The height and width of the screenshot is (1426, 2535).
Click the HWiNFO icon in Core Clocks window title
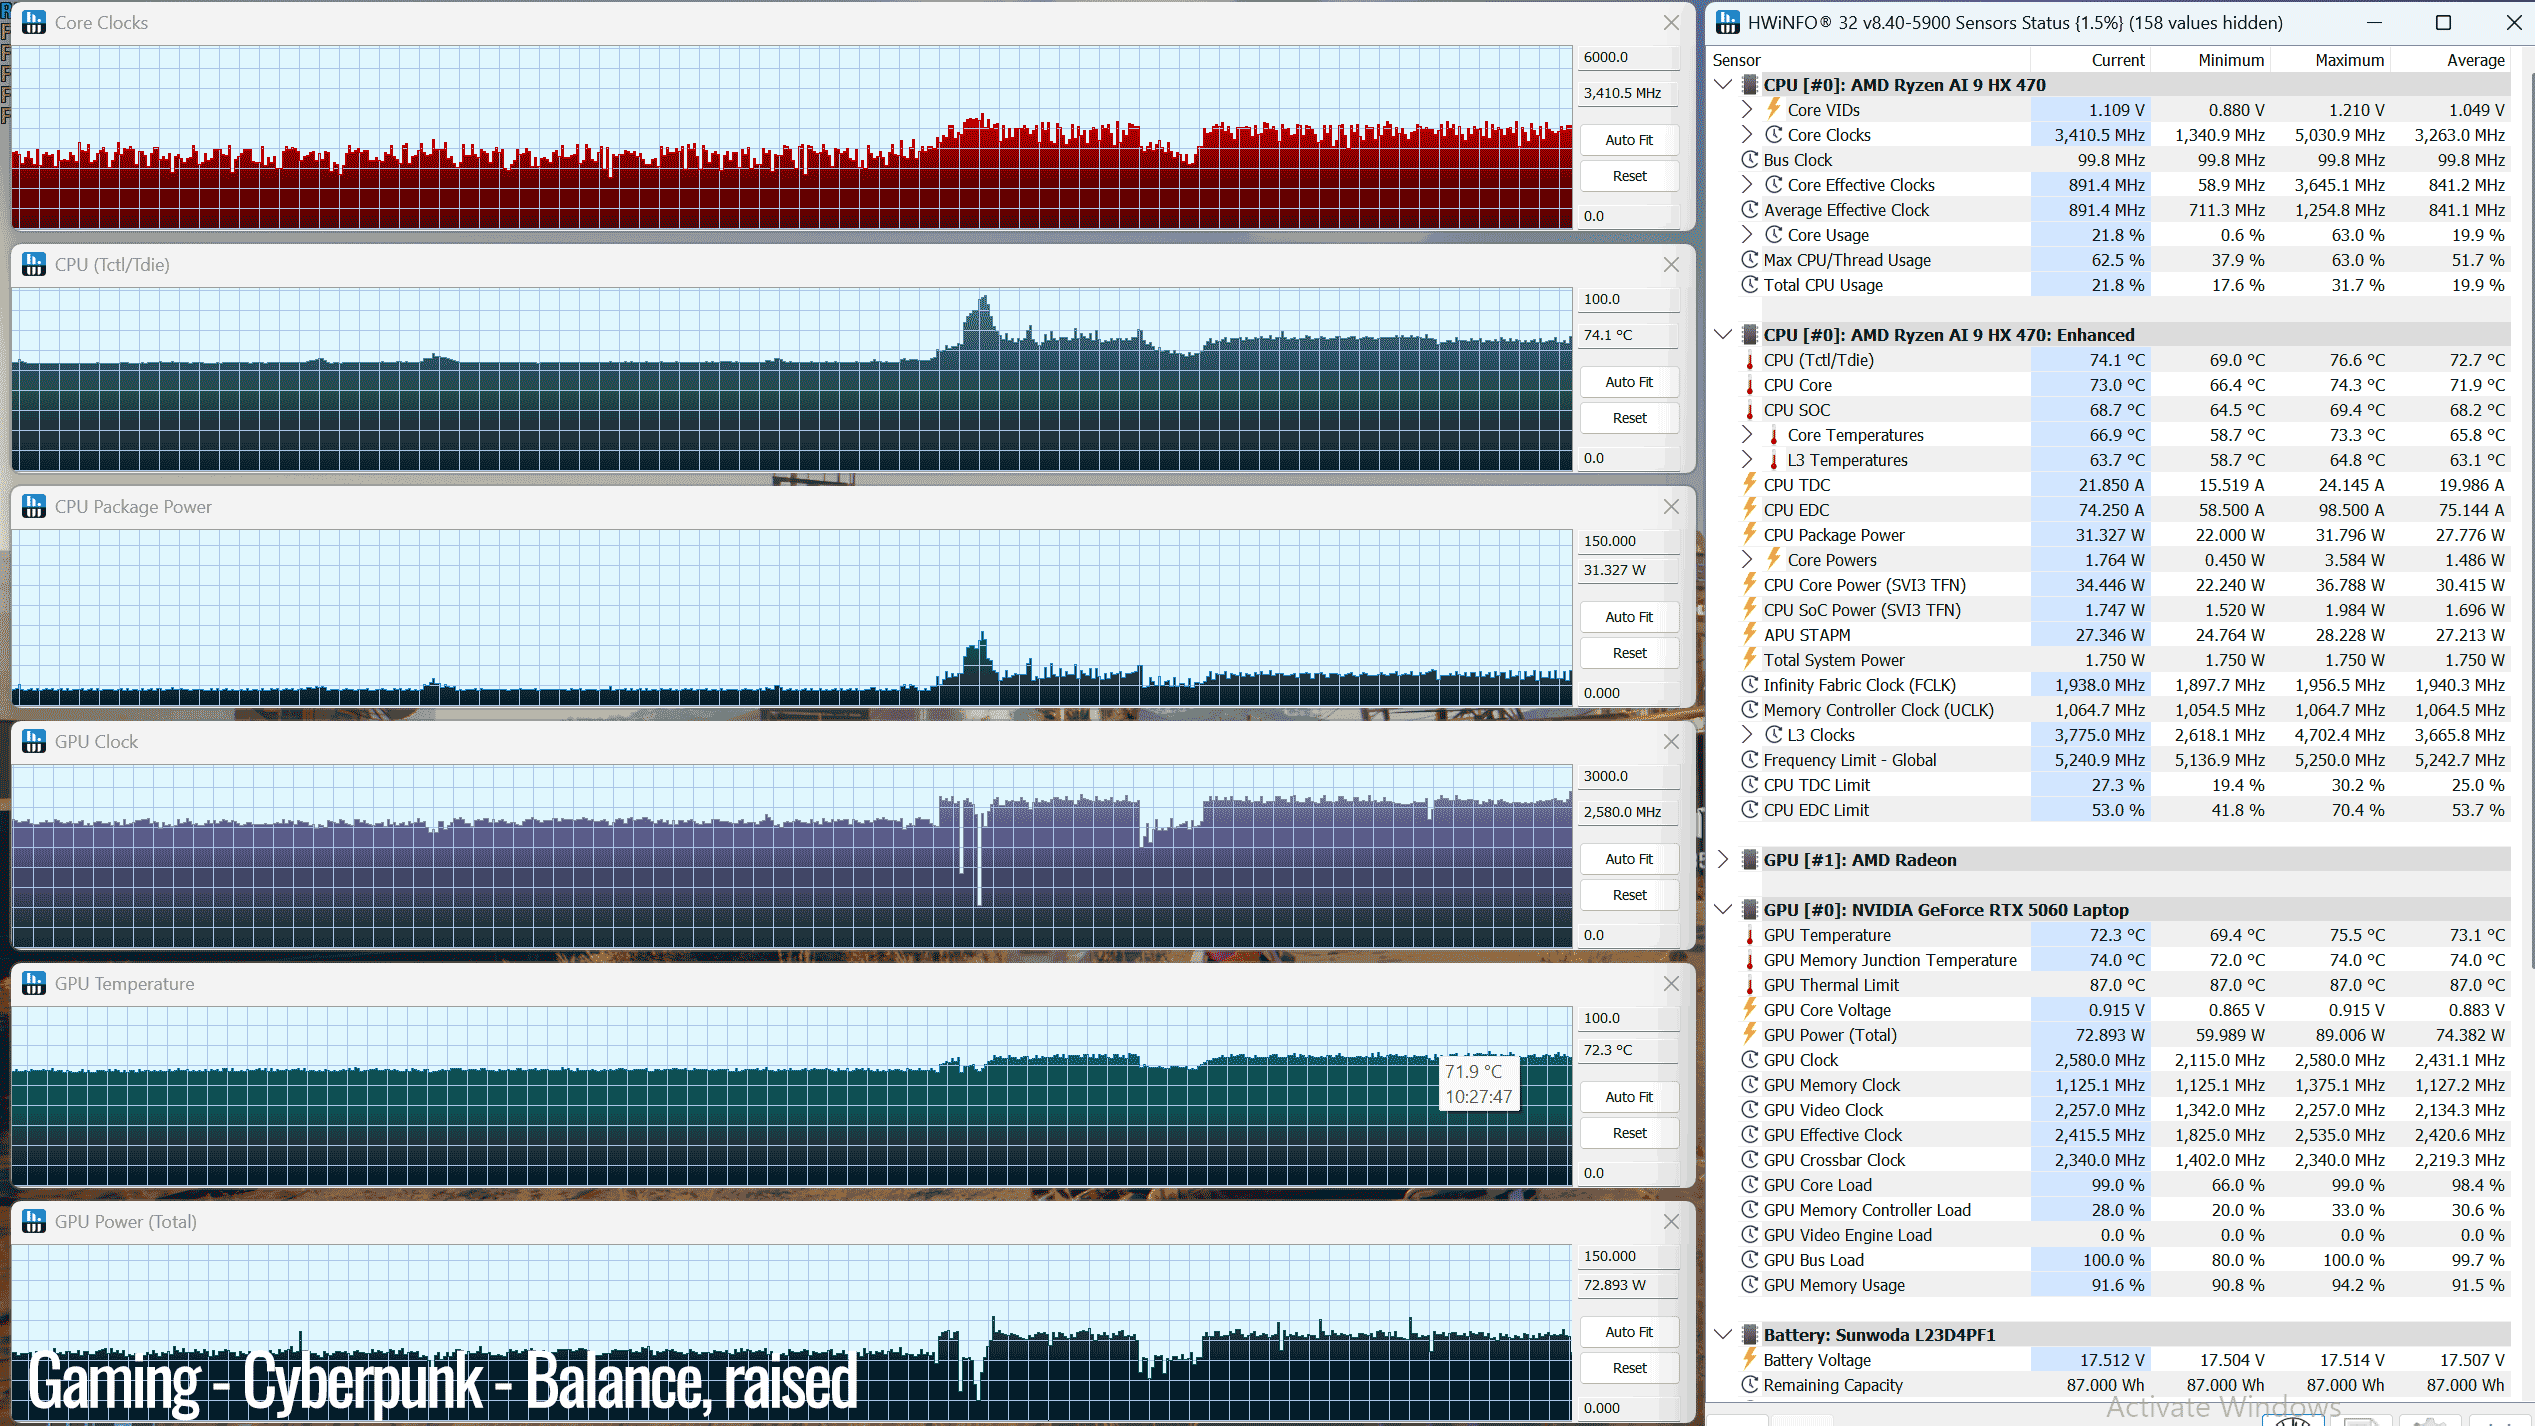34,23
